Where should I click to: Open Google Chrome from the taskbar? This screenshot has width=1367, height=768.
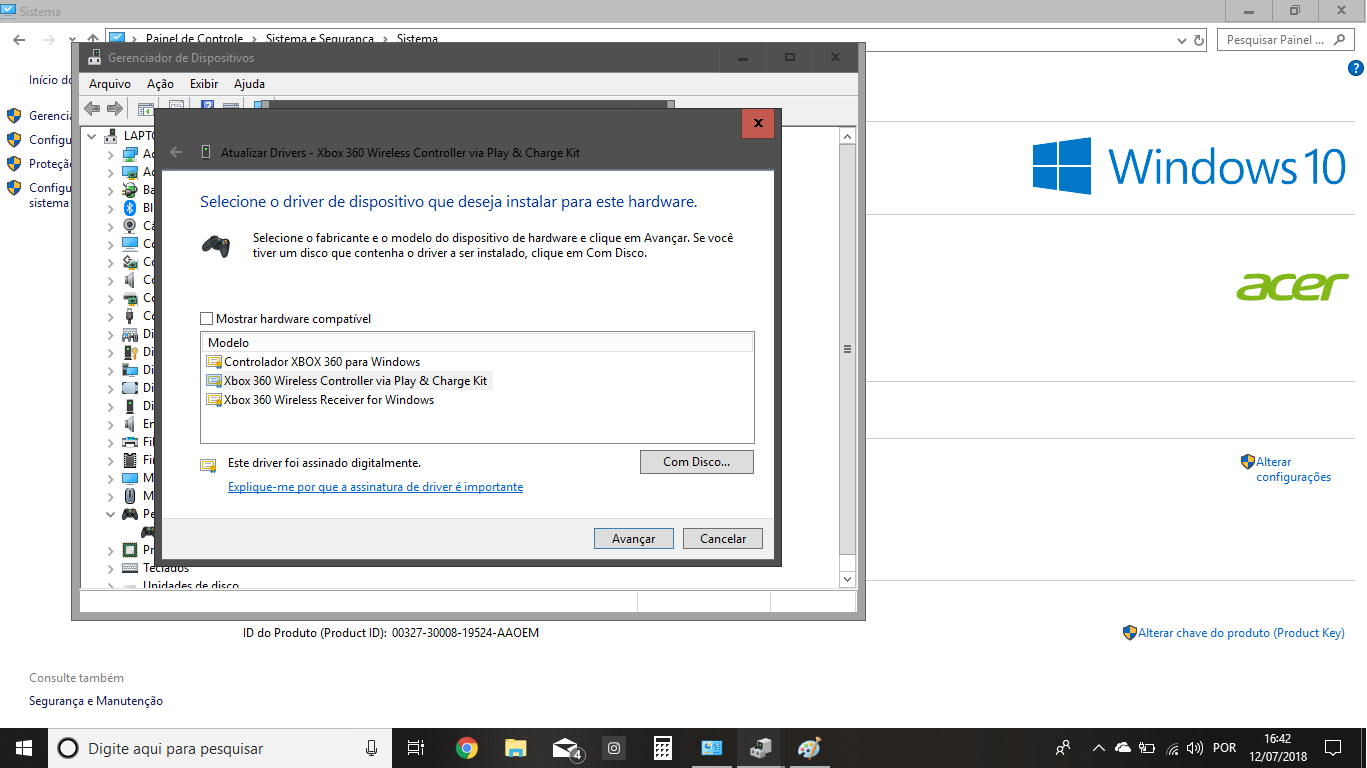[x=467, y=748]
